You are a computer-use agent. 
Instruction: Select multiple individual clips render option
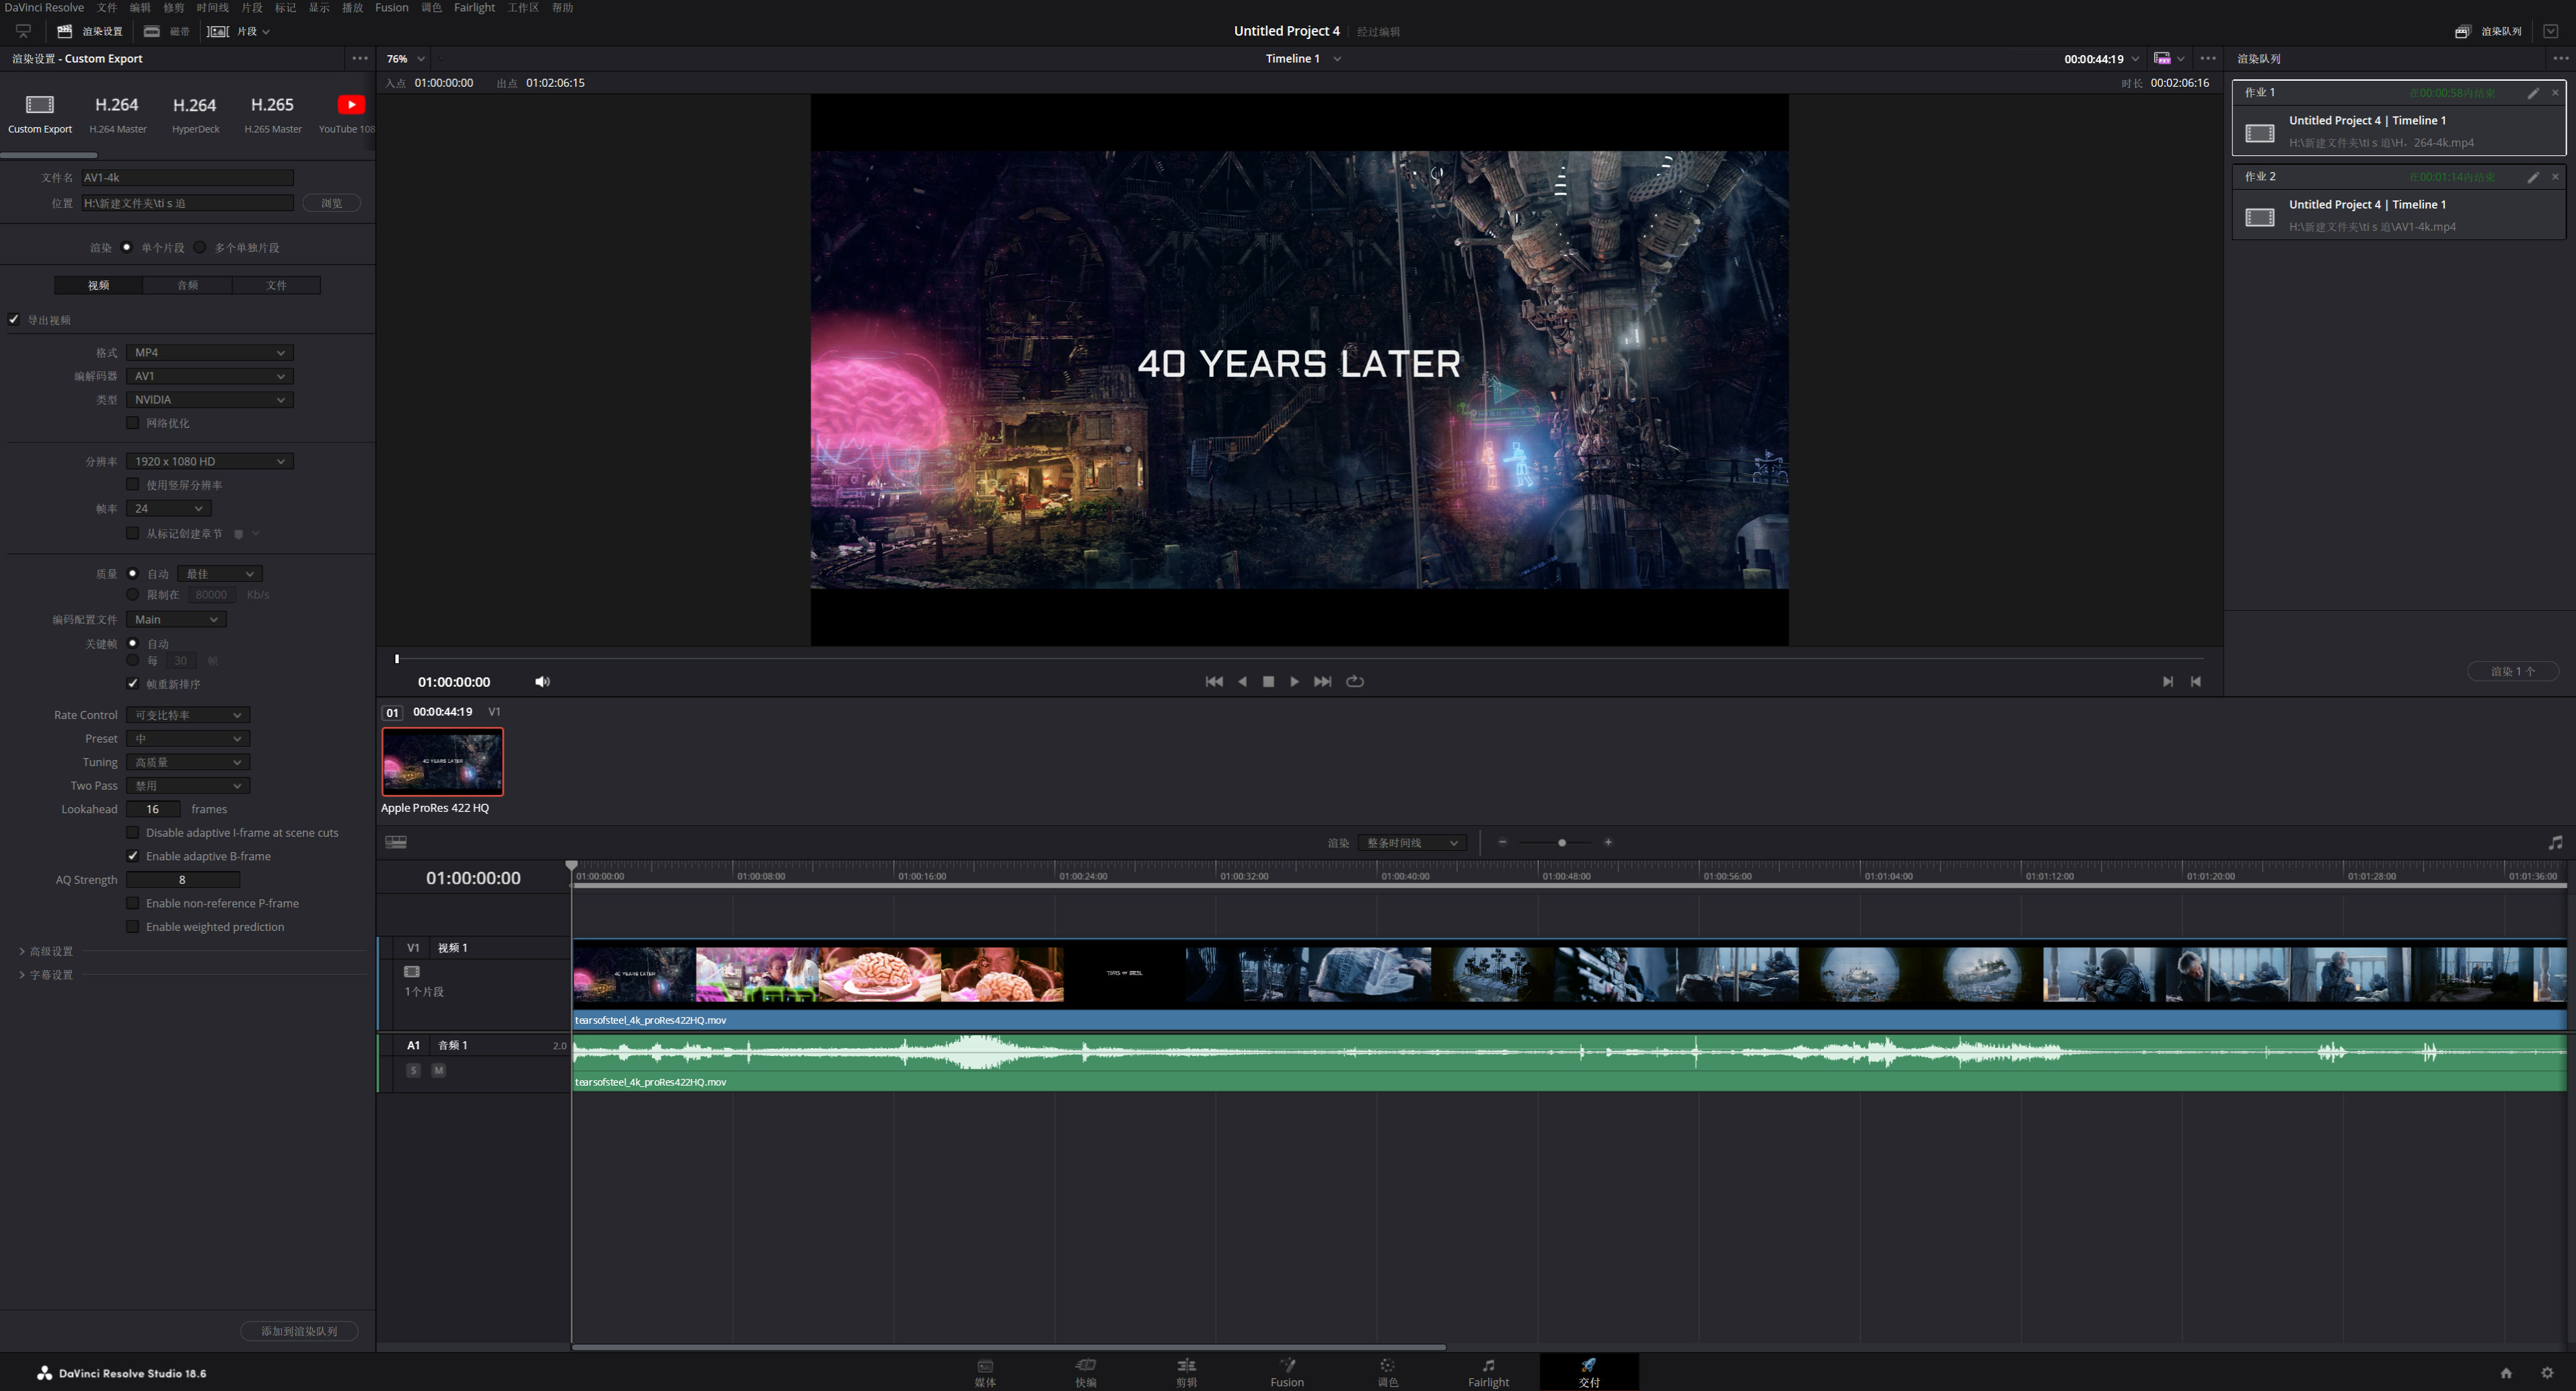coord(200,247)
